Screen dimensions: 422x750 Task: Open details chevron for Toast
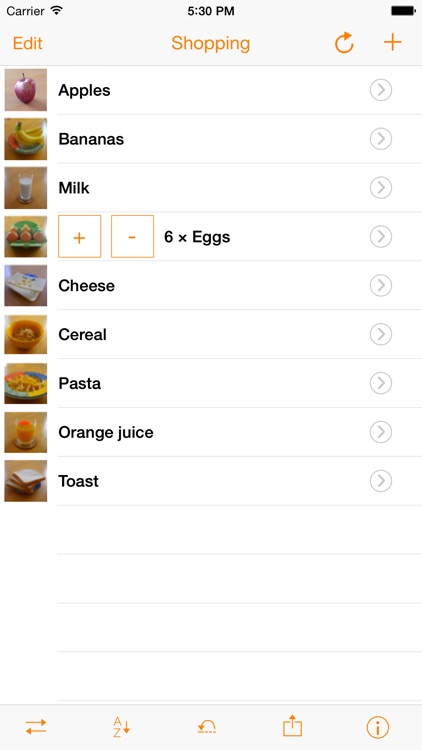click(381, 481)
